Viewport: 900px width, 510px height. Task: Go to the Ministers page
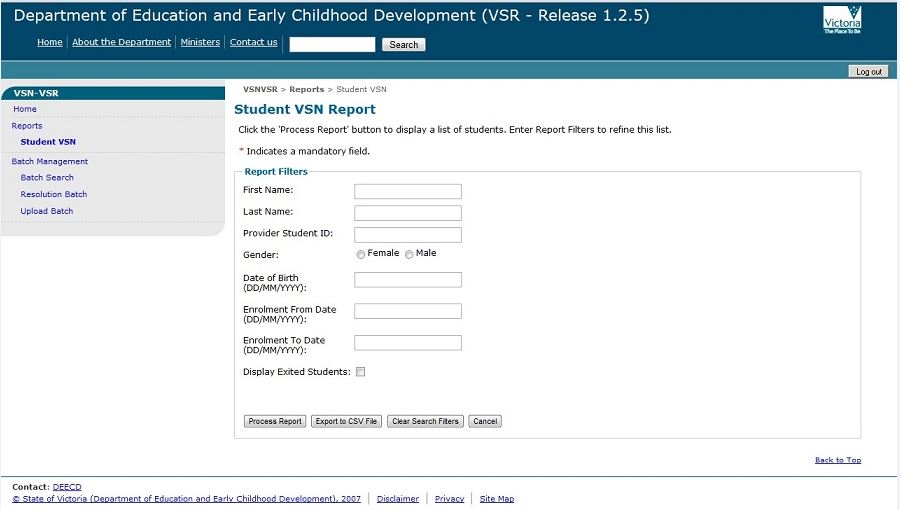pyautogui.click(x=200, y=42)
